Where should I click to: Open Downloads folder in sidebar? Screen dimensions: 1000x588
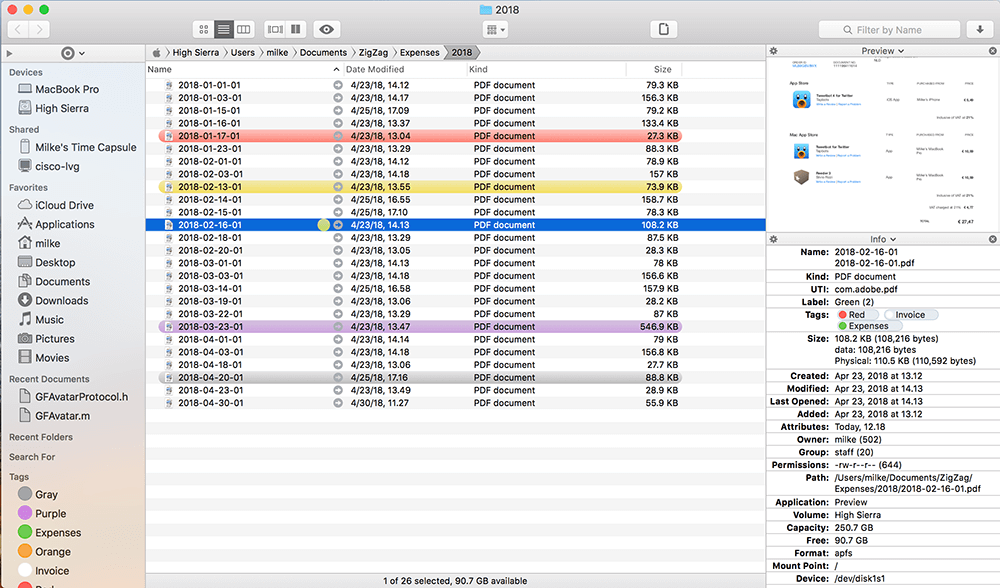[61, 300]
